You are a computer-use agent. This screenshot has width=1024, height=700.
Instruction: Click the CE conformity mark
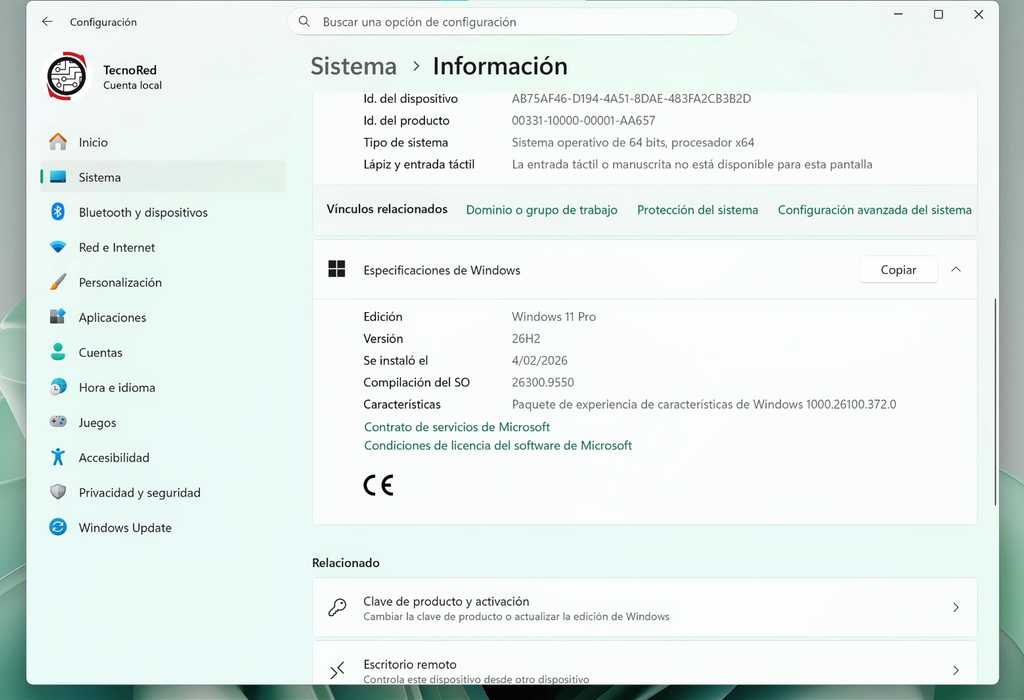(x=378, y=485)
